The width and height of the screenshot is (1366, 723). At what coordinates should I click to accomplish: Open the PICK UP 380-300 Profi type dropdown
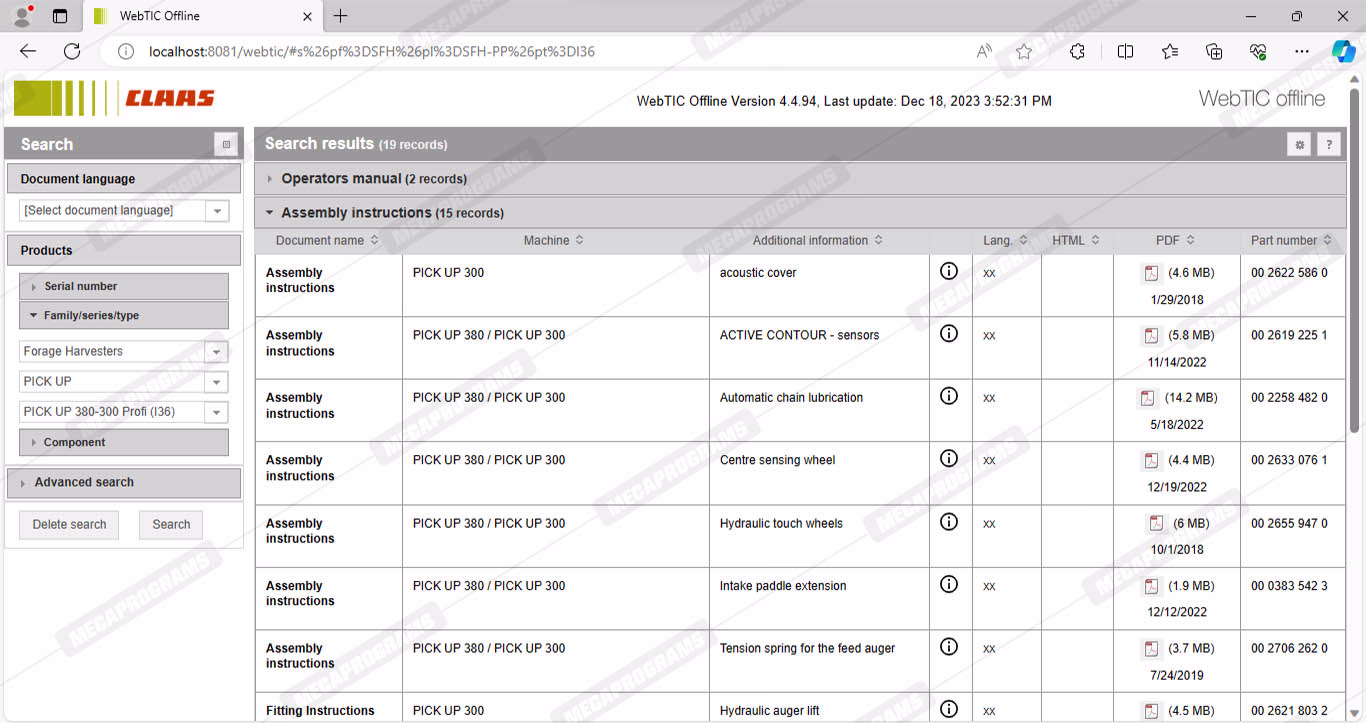[x=216, y=412]
